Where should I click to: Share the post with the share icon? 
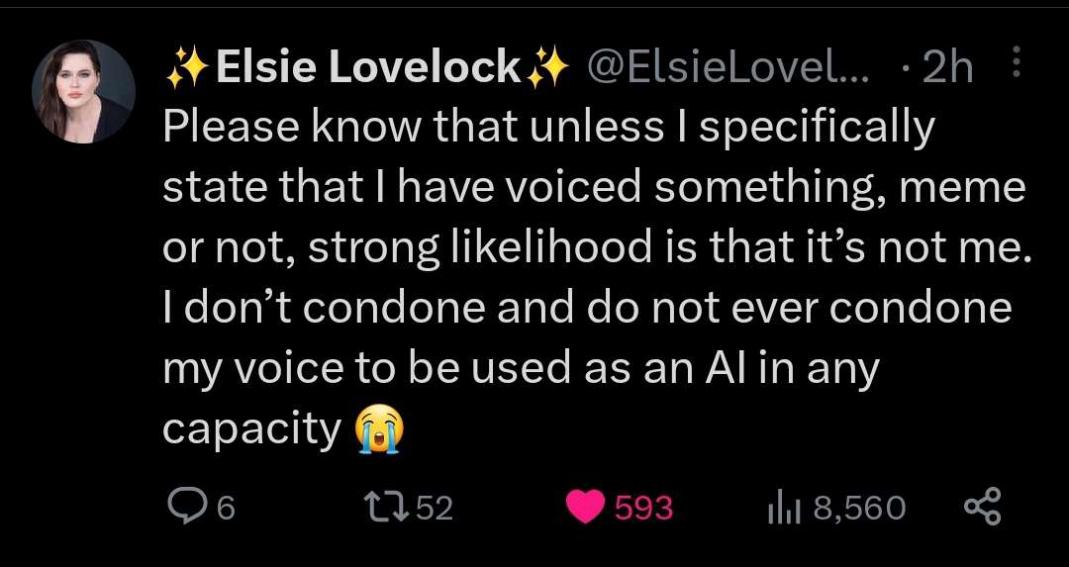click(x=982, y=506)
